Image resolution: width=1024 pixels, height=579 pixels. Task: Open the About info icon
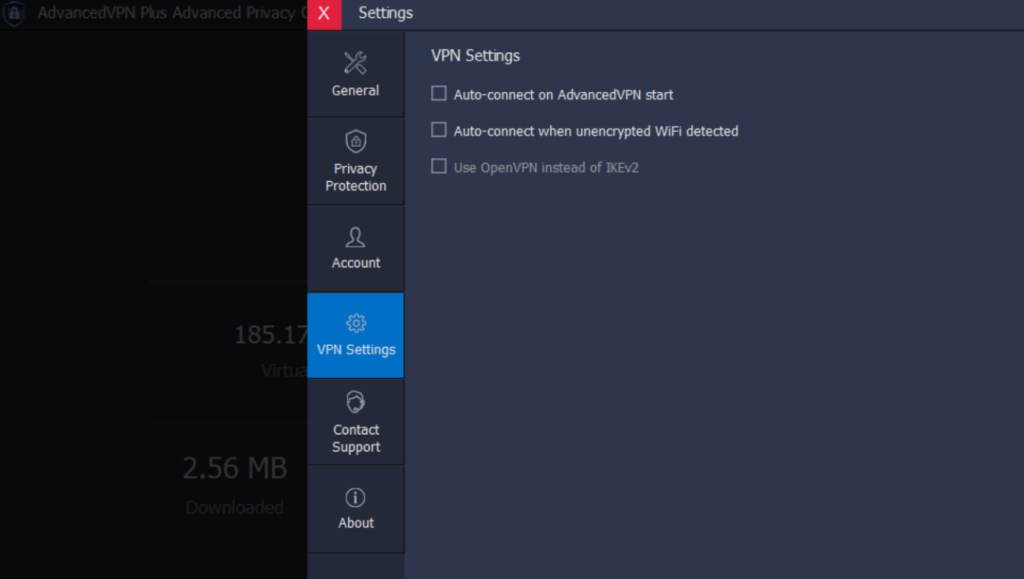[355, 497]
